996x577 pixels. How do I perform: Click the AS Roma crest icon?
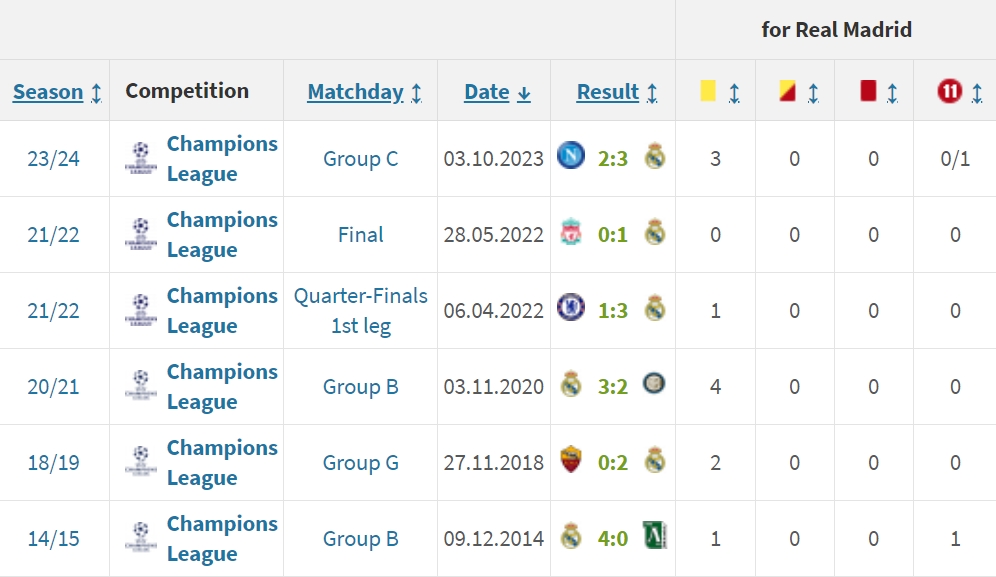571,460
